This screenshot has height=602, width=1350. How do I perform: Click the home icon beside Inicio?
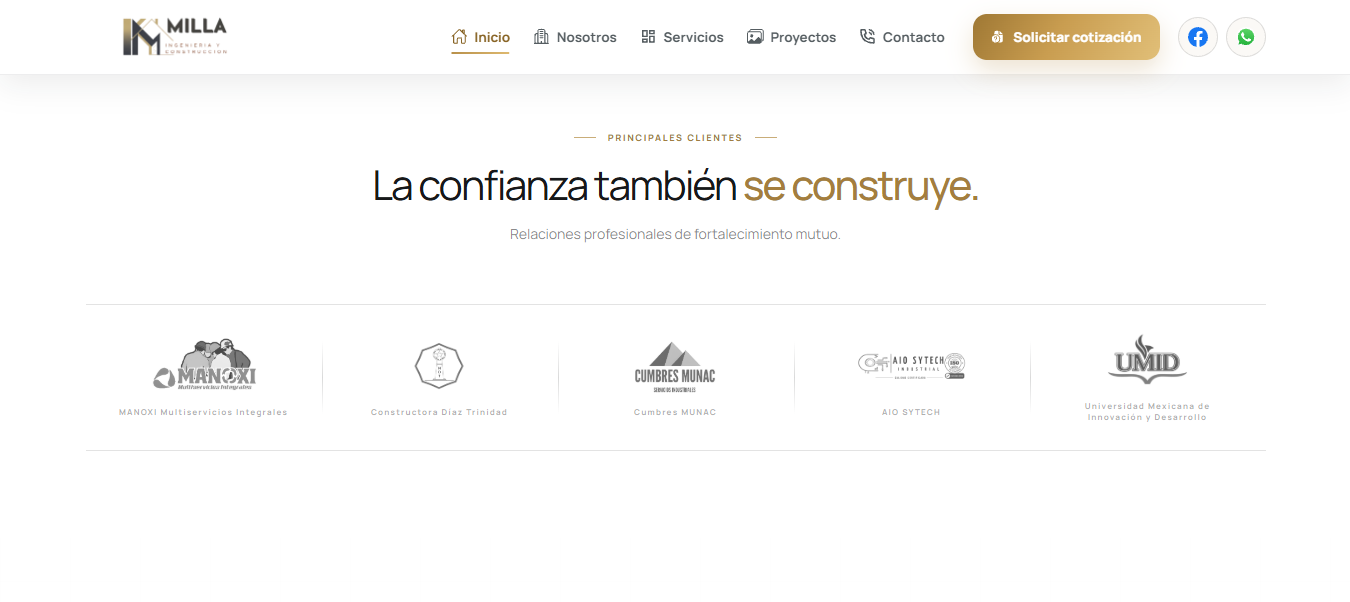click(459, 37)
